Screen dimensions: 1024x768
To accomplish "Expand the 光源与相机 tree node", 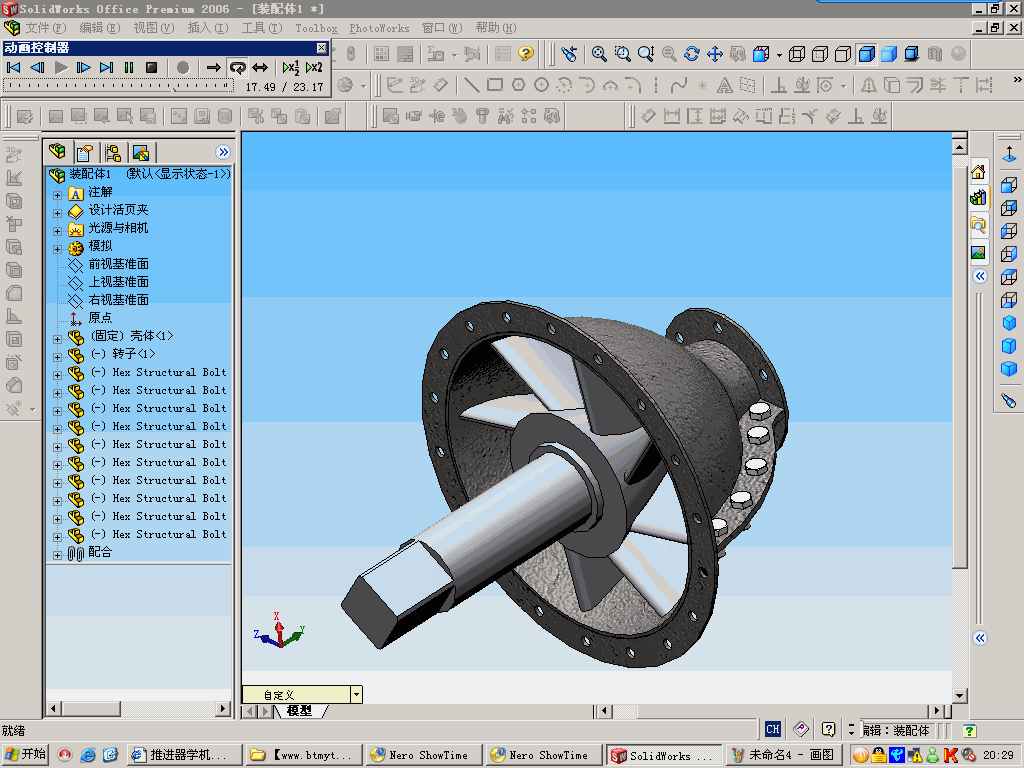I will (x=57, y=231).
